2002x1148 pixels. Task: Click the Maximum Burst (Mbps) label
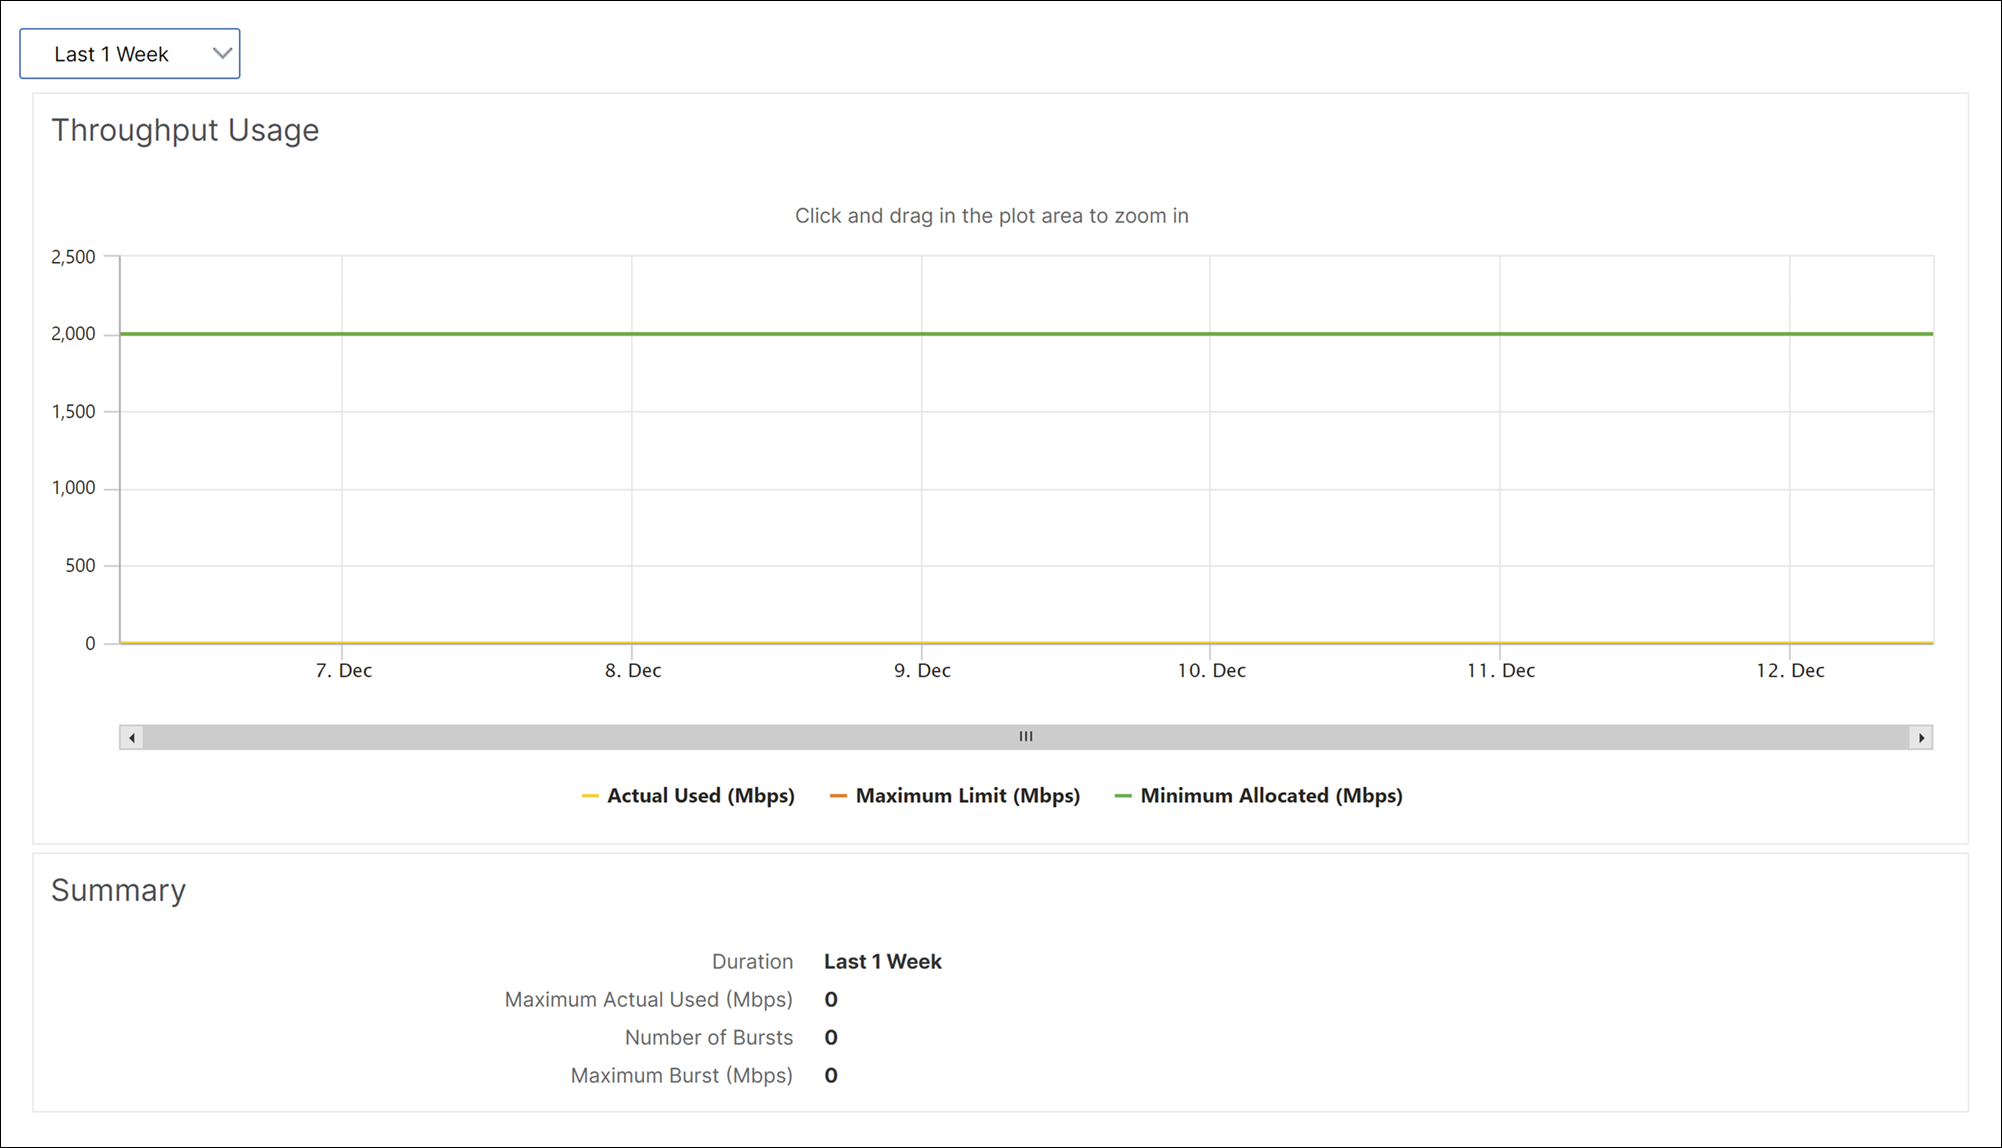(x=681, y=1076)
